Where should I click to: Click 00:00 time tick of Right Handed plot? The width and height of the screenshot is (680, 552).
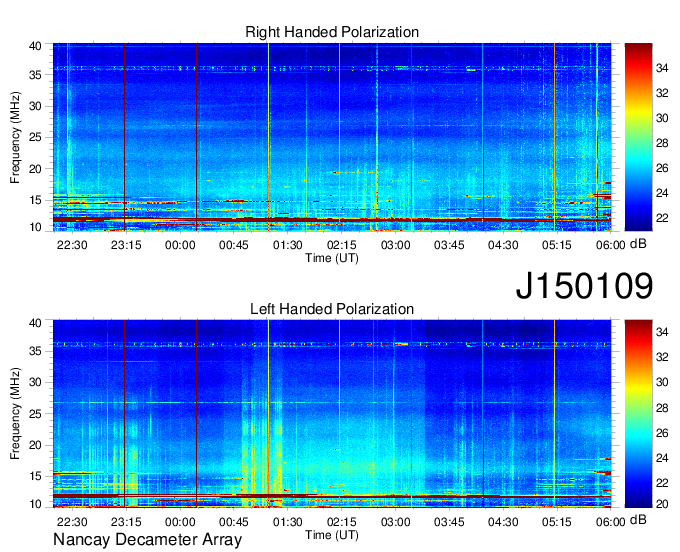pos(180,245)
